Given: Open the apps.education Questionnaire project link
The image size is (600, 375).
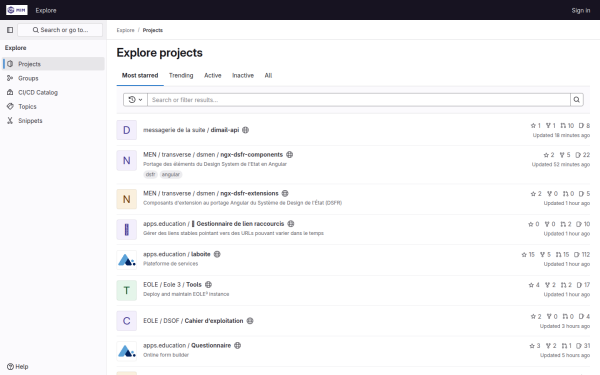Looking at the screenshot, I should [x=187, y=346].
